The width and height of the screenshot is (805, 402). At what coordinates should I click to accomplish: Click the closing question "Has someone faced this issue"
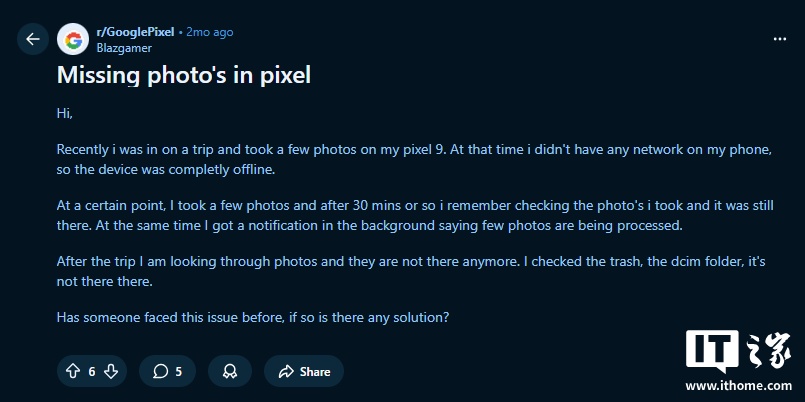pyautogui.click(x=253, y=318)
